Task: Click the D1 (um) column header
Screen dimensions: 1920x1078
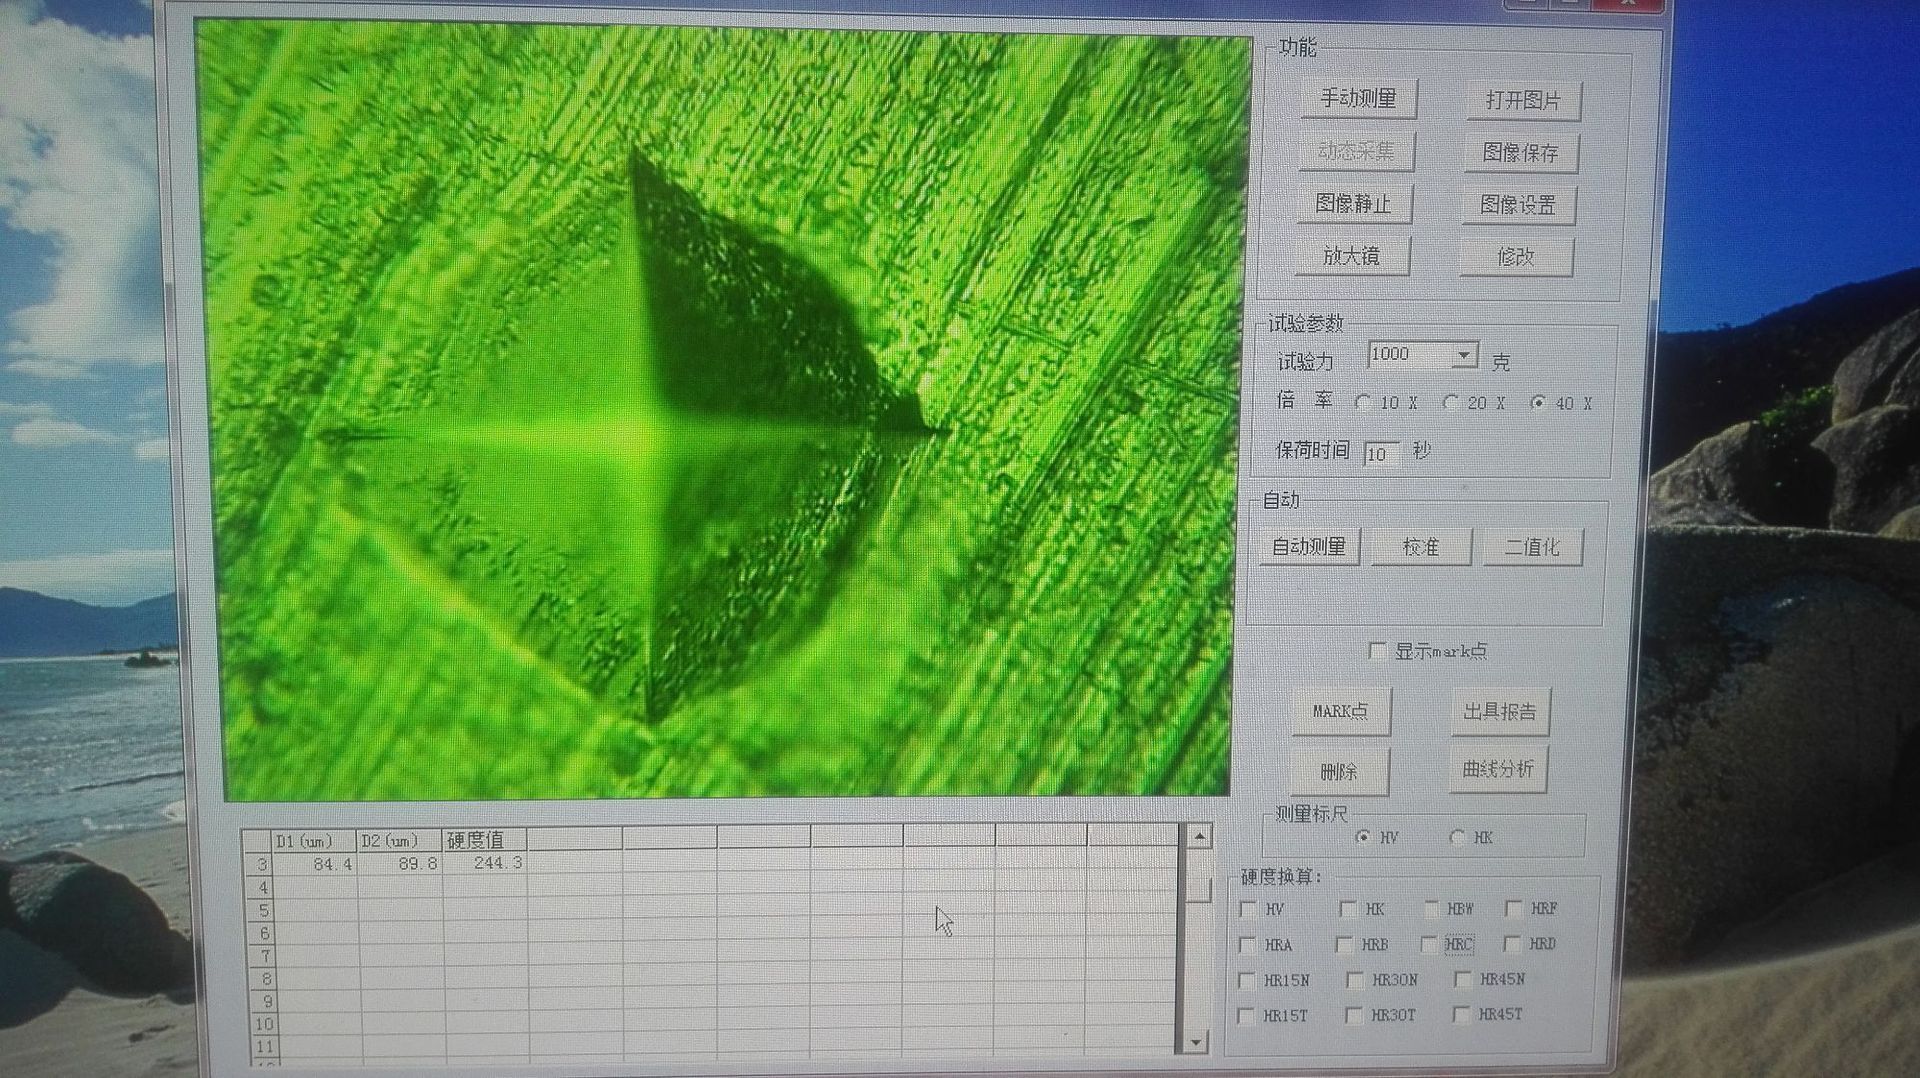Action: click(314, 840)
